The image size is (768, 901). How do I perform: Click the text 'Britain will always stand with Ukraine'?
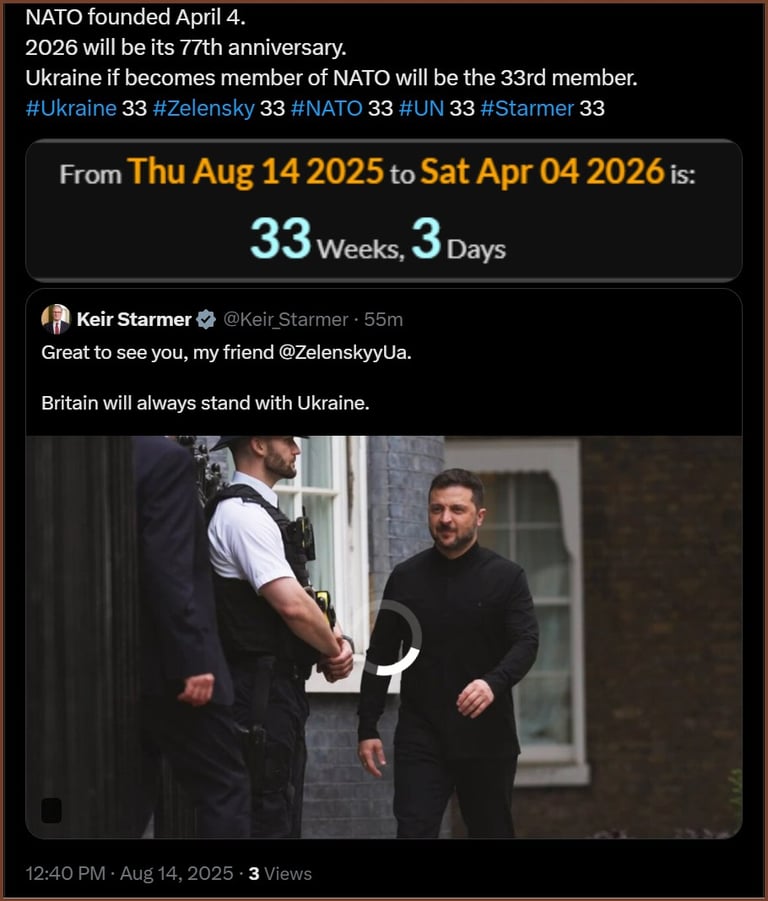[205, 403]
